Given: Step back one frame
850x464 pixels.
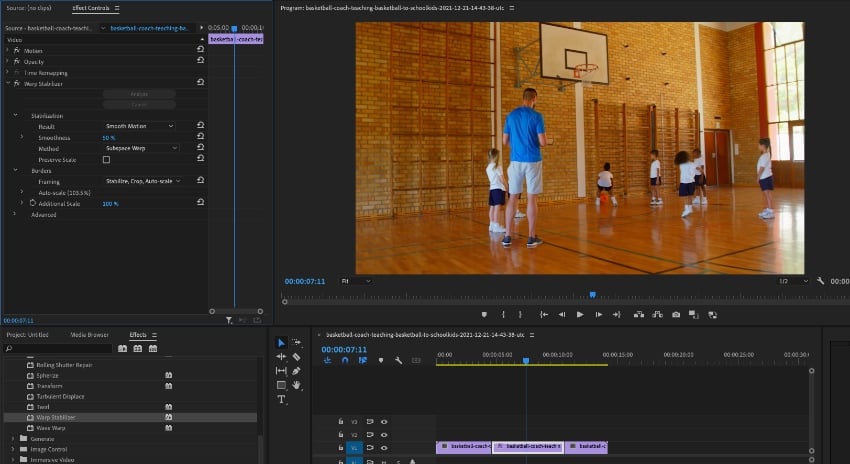Looking at the screenshot, I should click(x=562, y=314).
